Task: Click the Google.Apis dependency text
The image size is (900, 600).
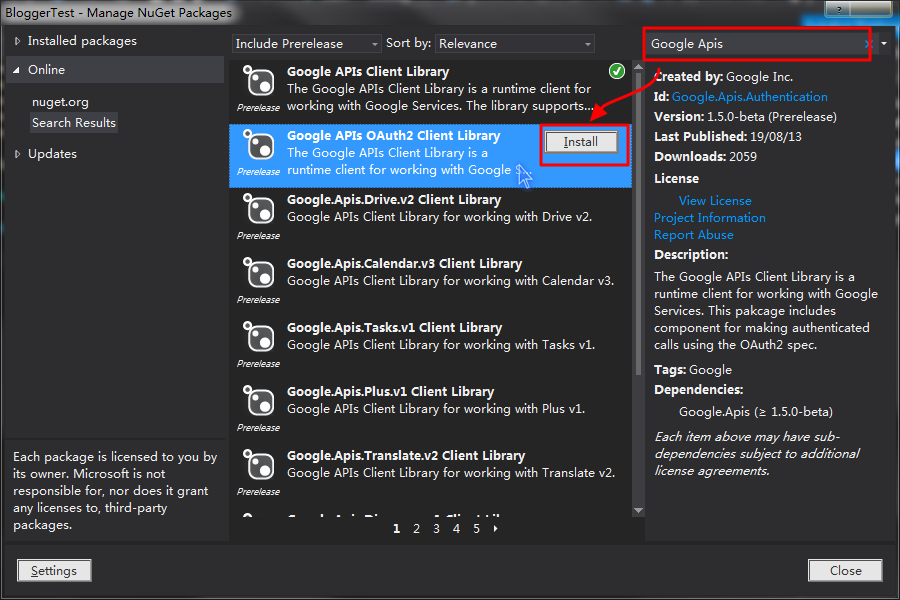Action: click(x=755, y=412)
